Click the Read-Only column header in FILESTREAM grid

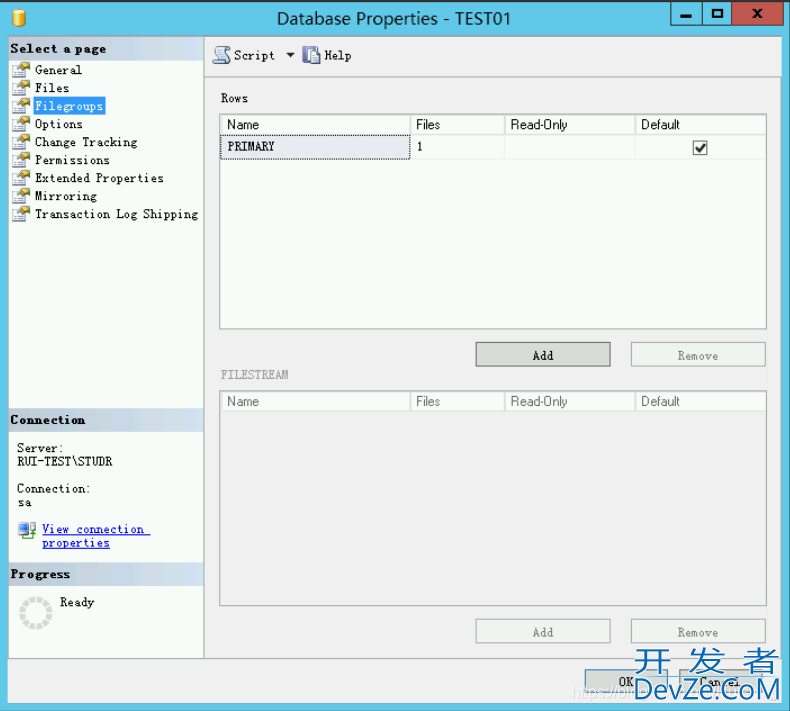point(569,401)
